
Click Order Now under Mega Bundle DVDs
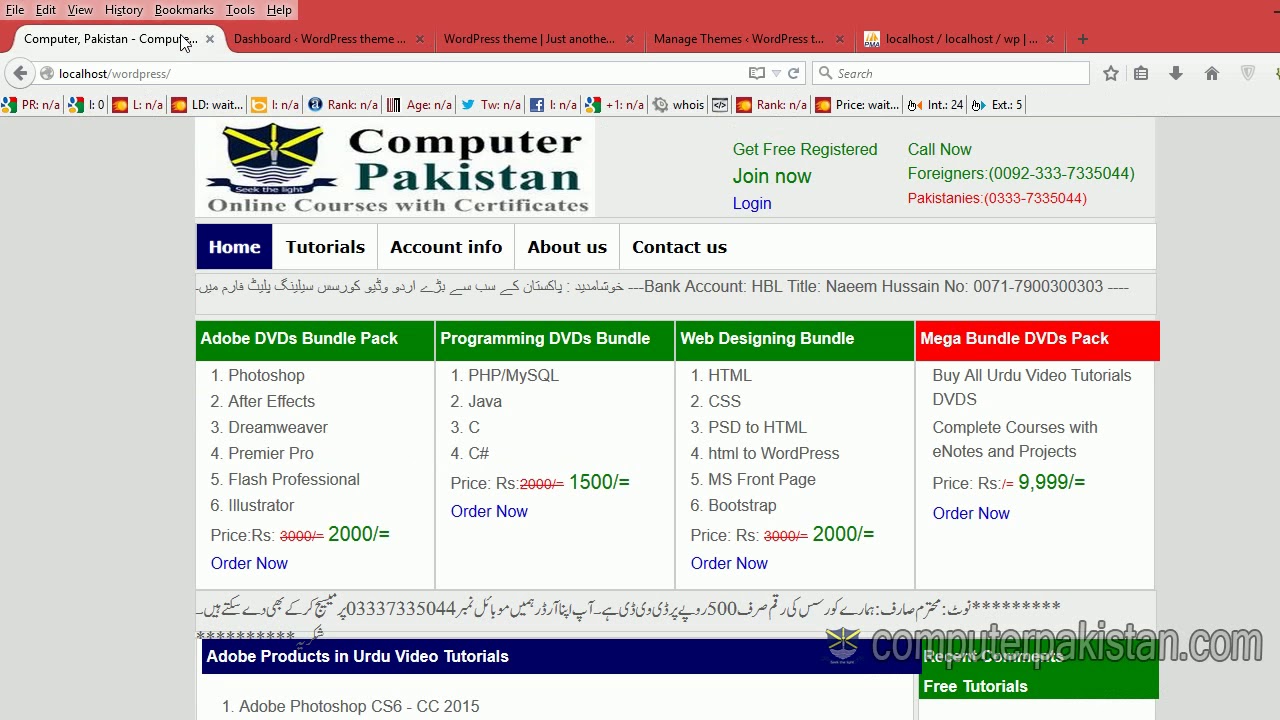point(971,513)
